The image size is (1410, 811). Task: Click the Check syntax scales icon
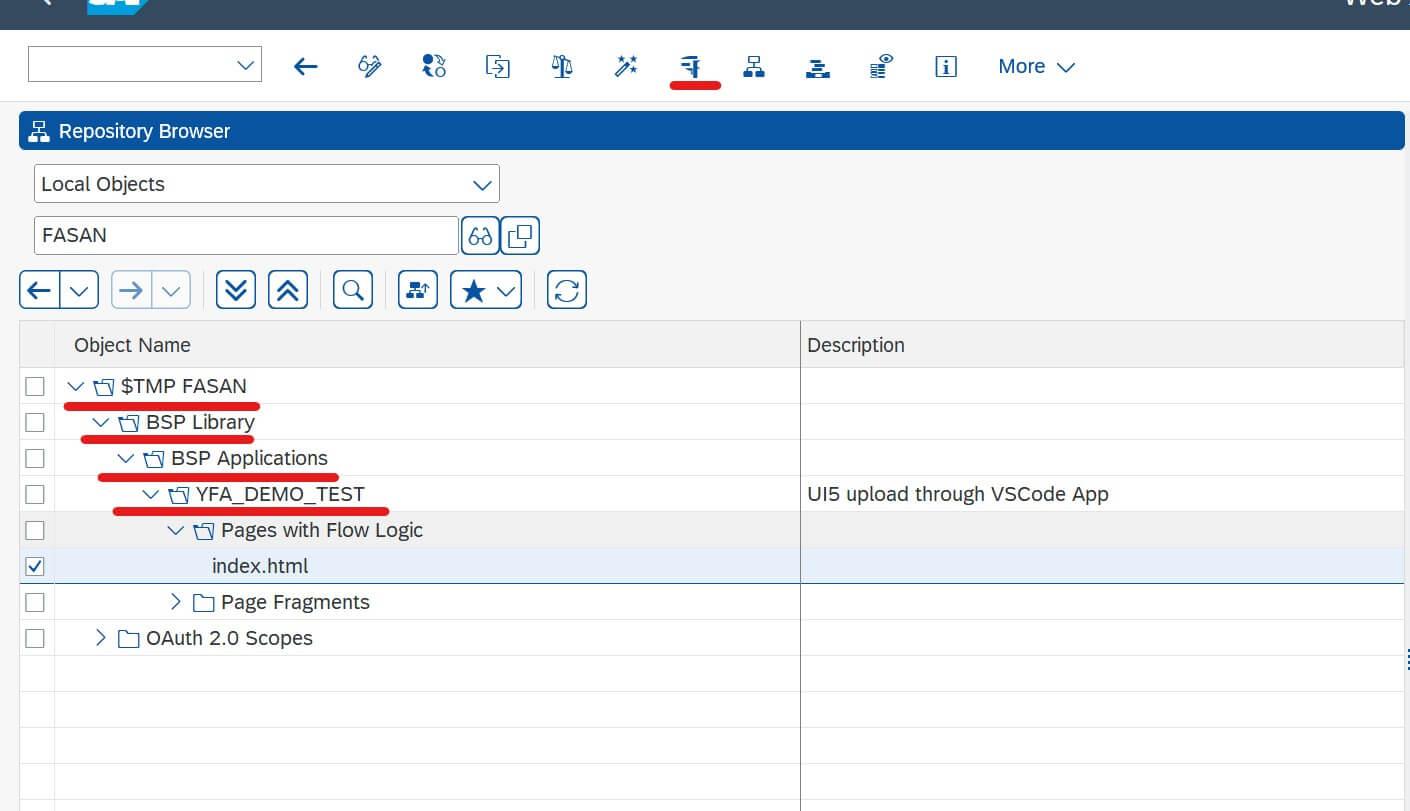pos(562,67)
